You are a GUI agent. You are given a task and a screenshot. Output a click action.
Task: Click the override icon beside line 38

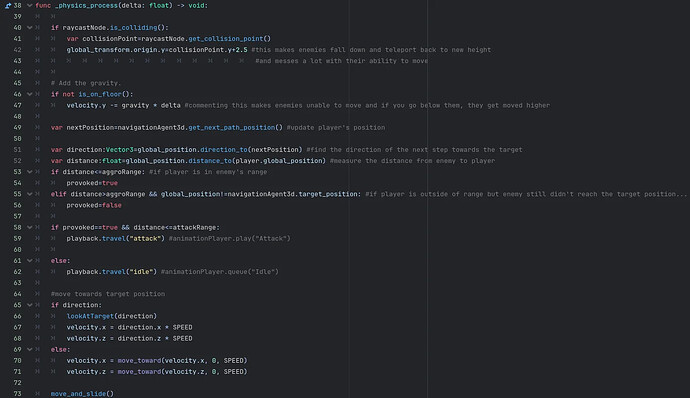[8, 6]
